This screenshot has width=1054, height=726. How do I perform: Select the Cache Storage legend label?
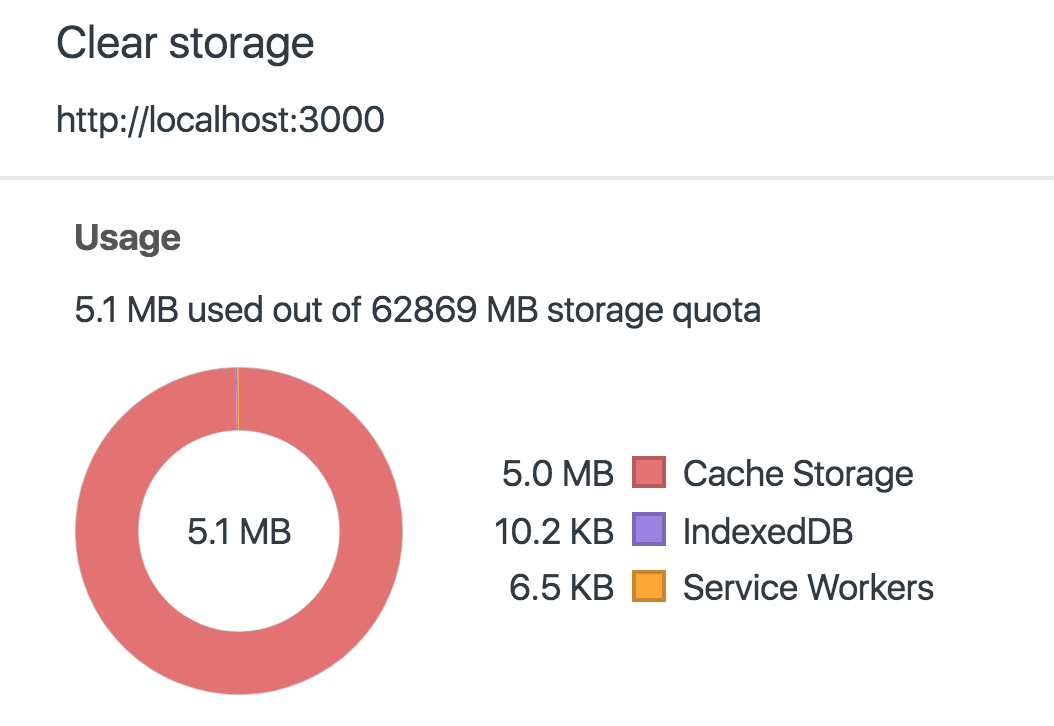click(x=798, y=473)
